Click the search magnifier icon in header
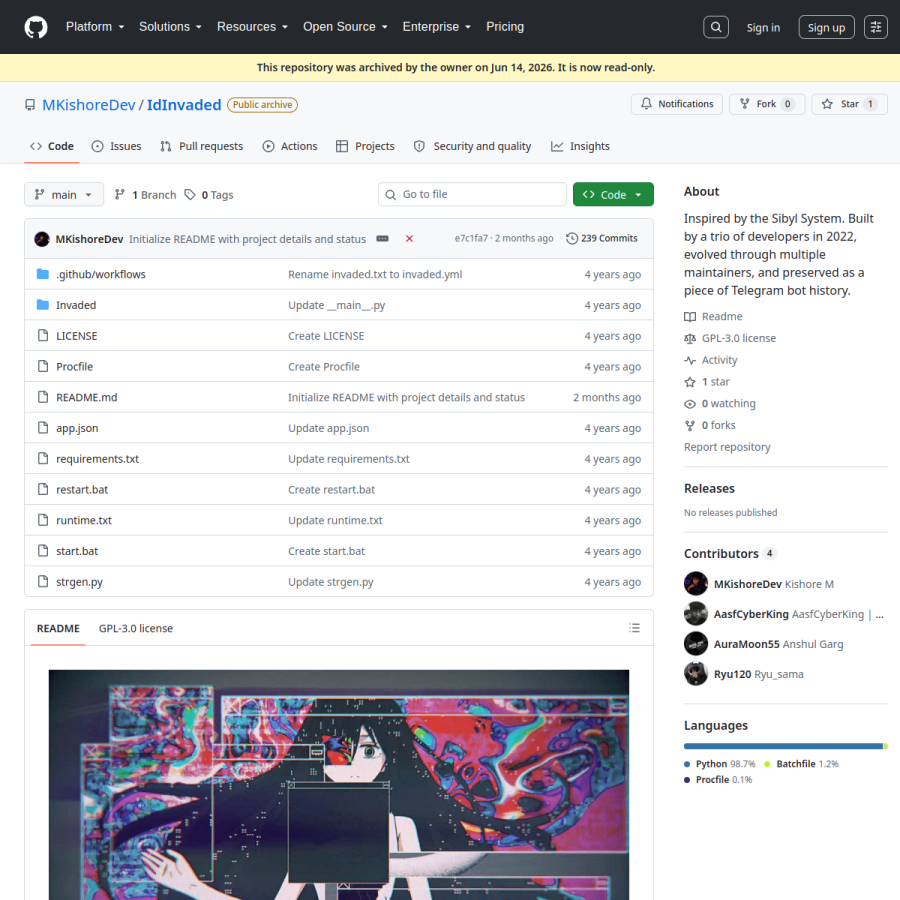The width and height of the screenshot is (900, 900). (x=716, y=27)
